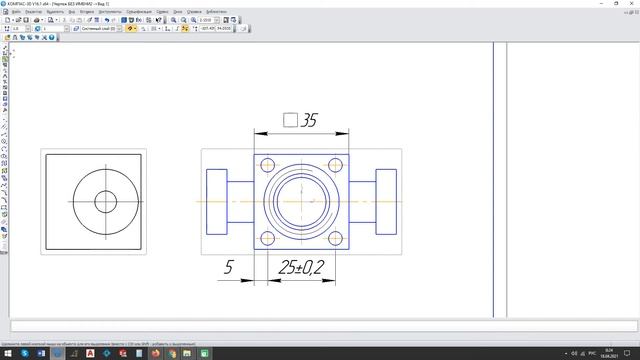Click the РУС language indicator
The width and height of the screenshot is (640, 360).
click(592, 353)
